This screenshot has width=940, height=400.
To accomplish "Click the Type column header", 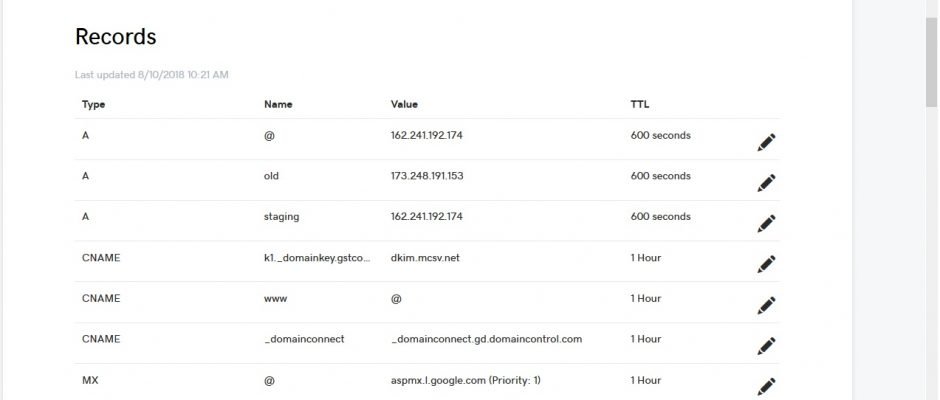I will click(x=94, y=104).
